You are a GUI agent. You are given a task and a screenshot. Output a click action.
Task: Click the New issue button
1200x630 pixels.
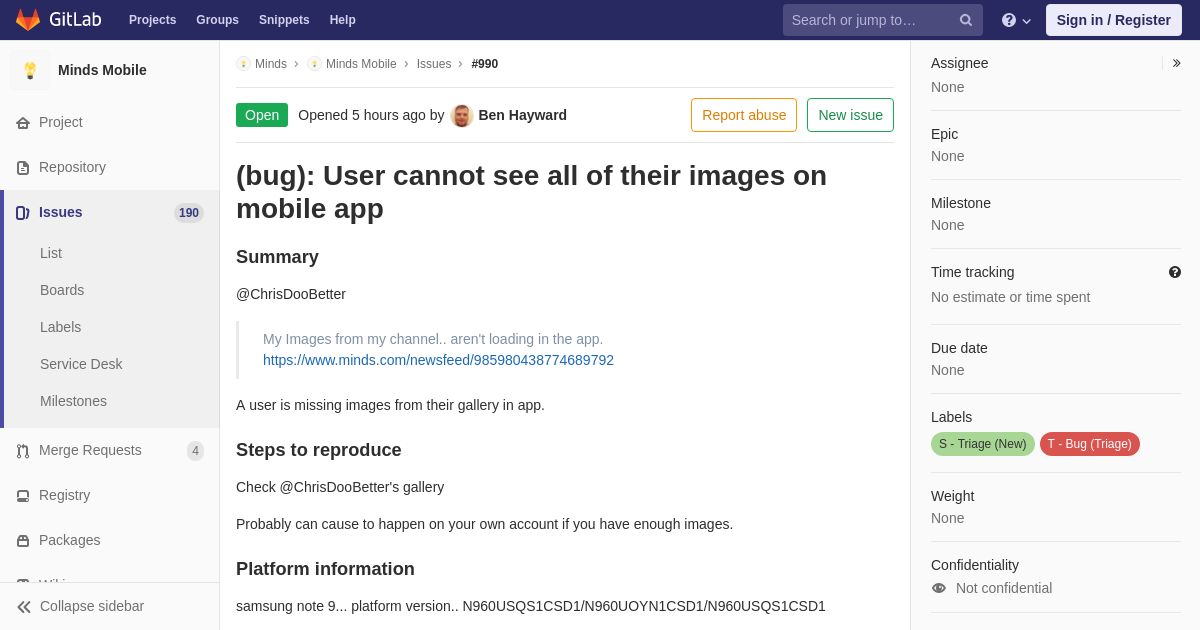(x=850, y=115)
